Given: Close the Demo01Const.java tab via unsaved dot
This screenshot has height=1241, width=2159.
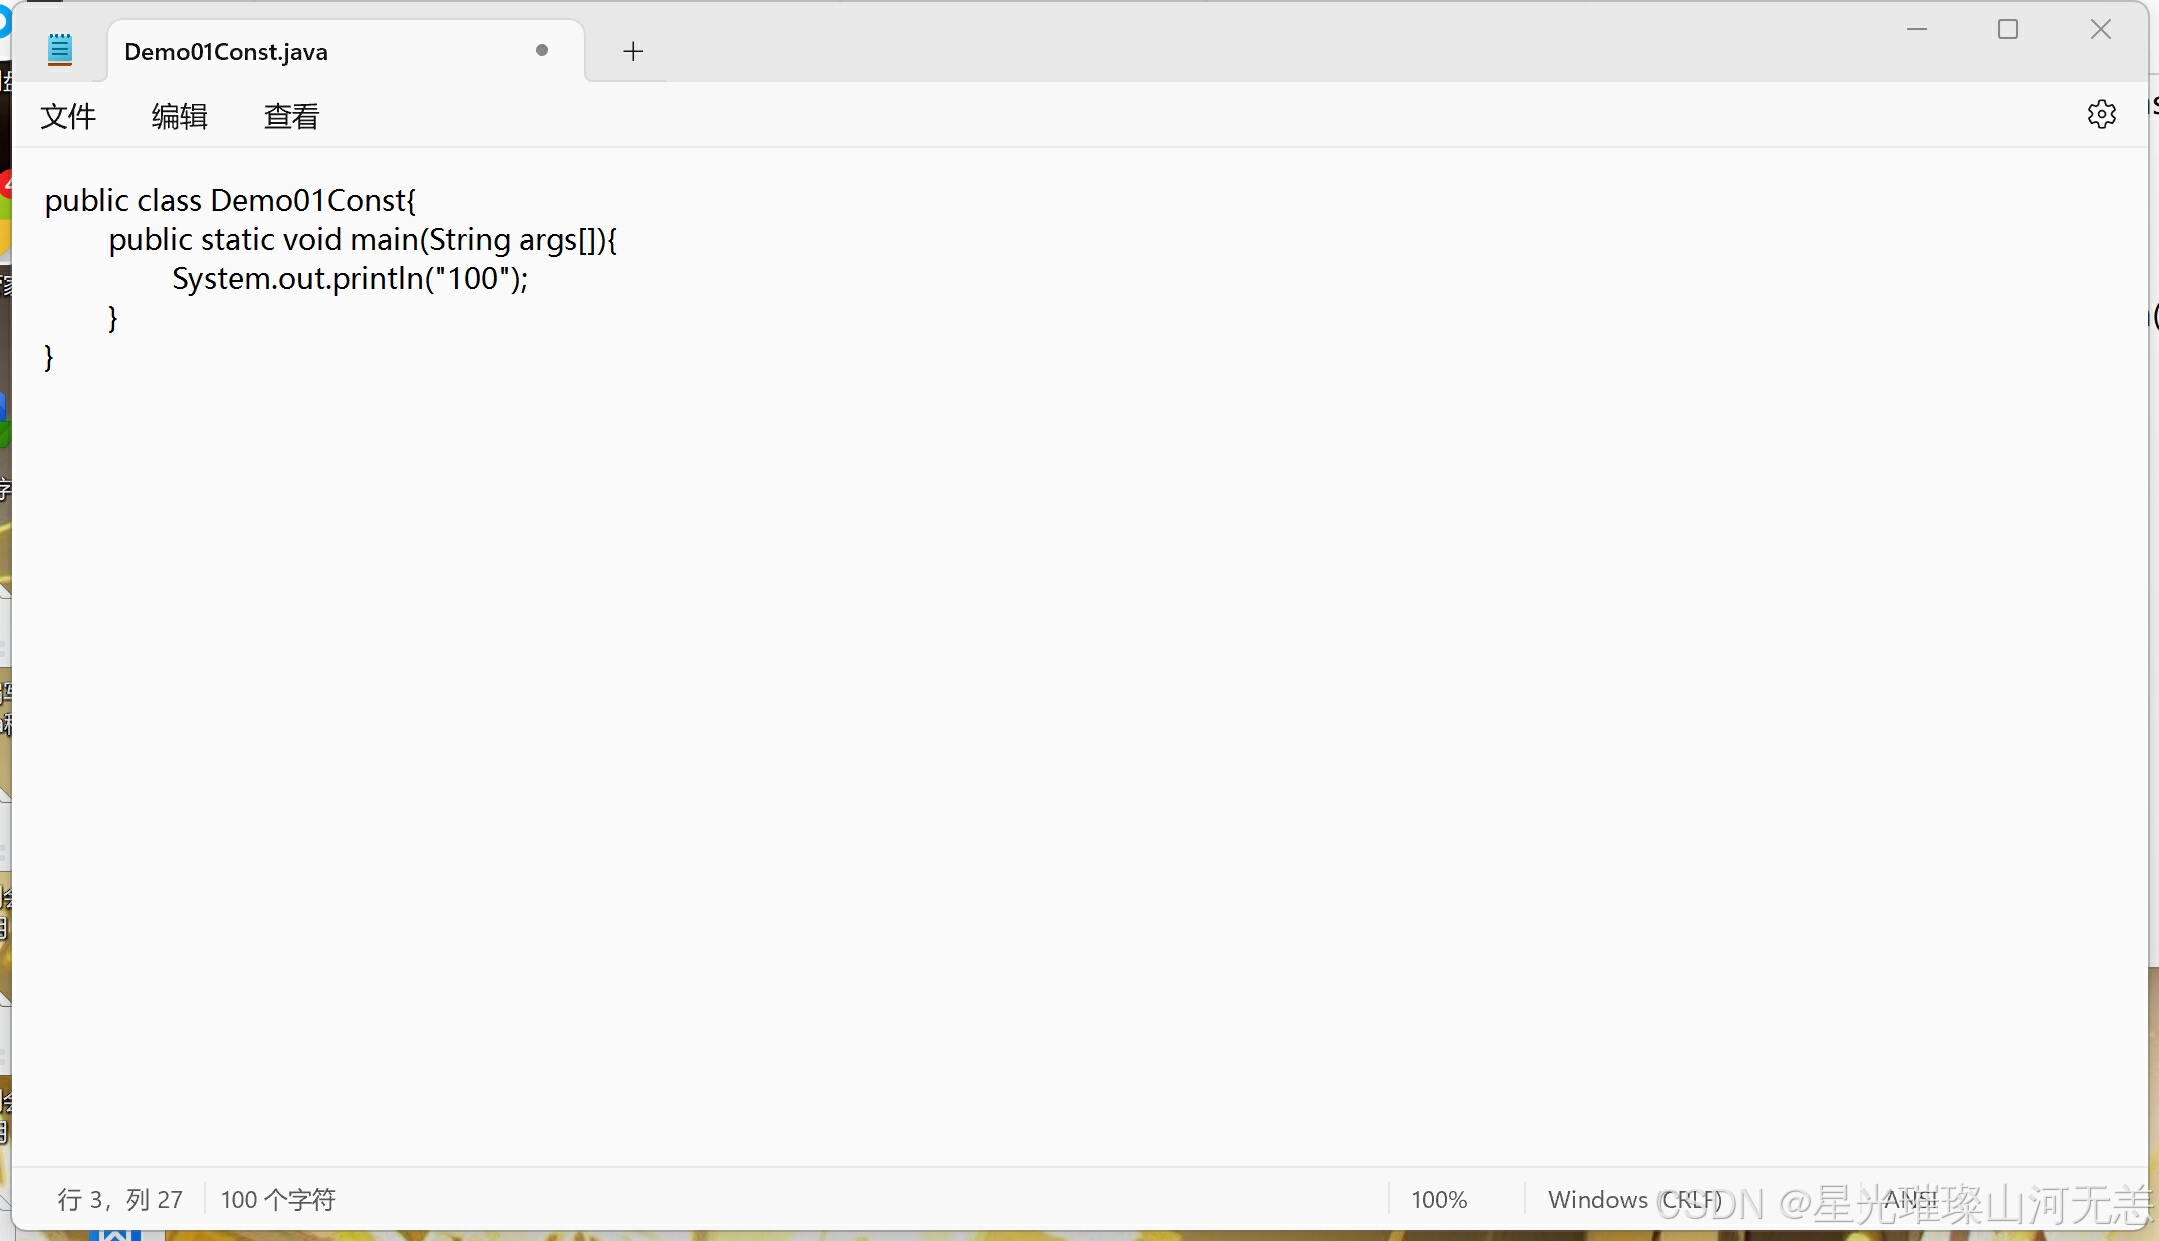Looking at the screenshot, I should click(x=541, y=50).
